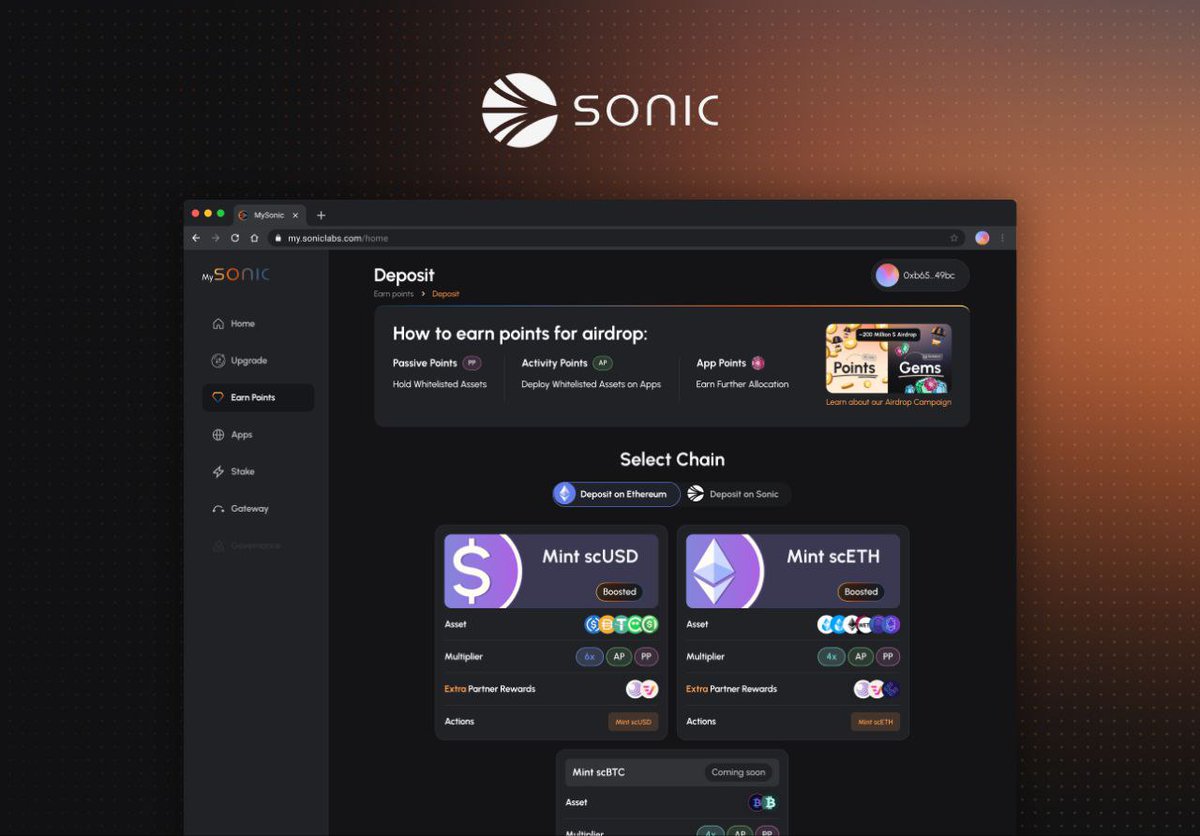Screen dimensions: 1200x836
Task: Click Learn about our Airdrop Campaign link
Action: pos(889,402)
